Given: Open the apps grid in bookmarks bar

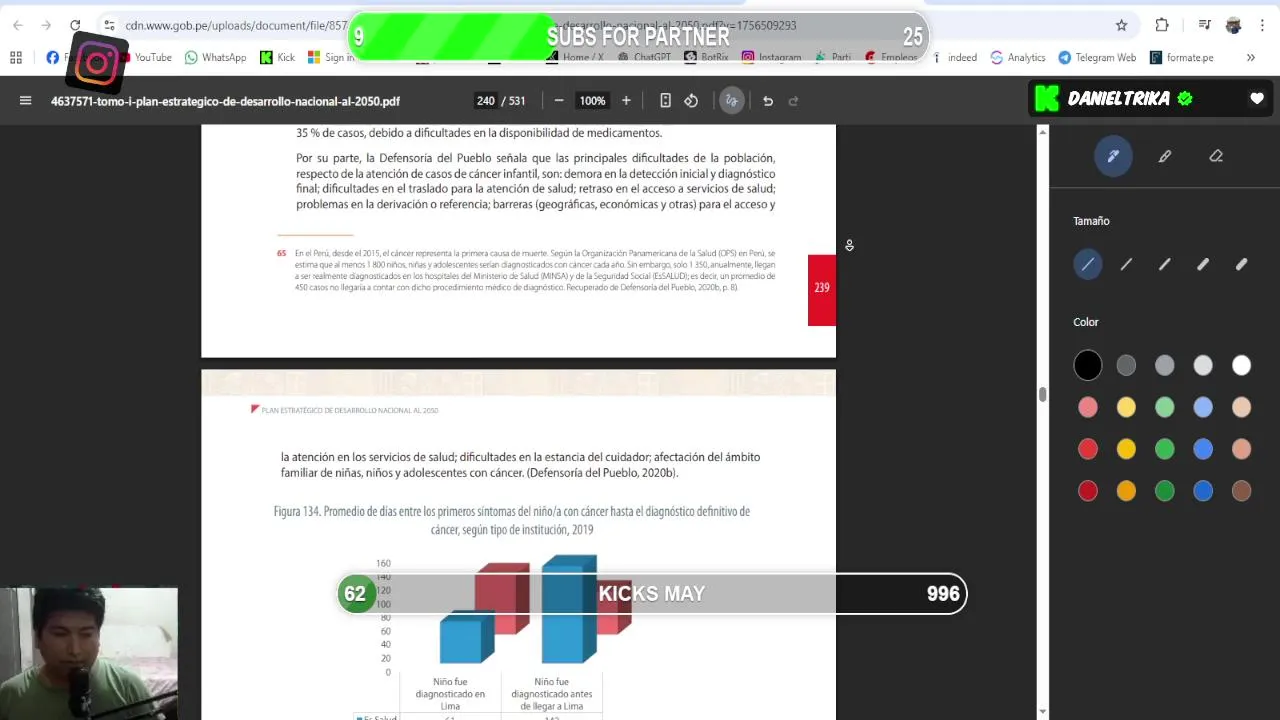Looking at the screenshot, I should 16,58.
